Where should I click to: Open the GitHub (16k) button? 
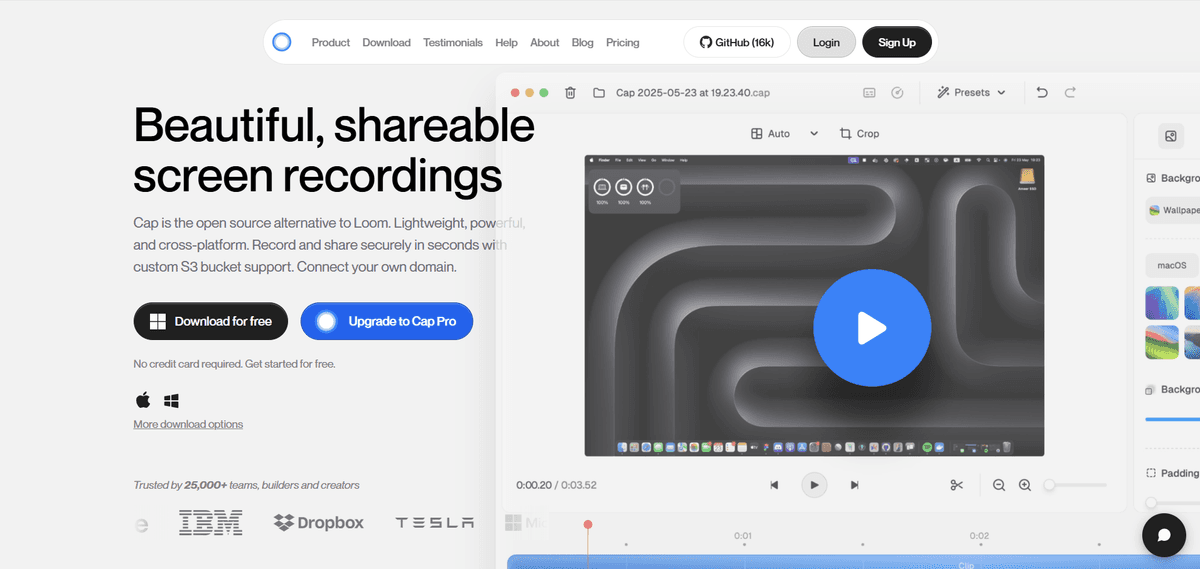pyautogui.click(x=737, y=42)
